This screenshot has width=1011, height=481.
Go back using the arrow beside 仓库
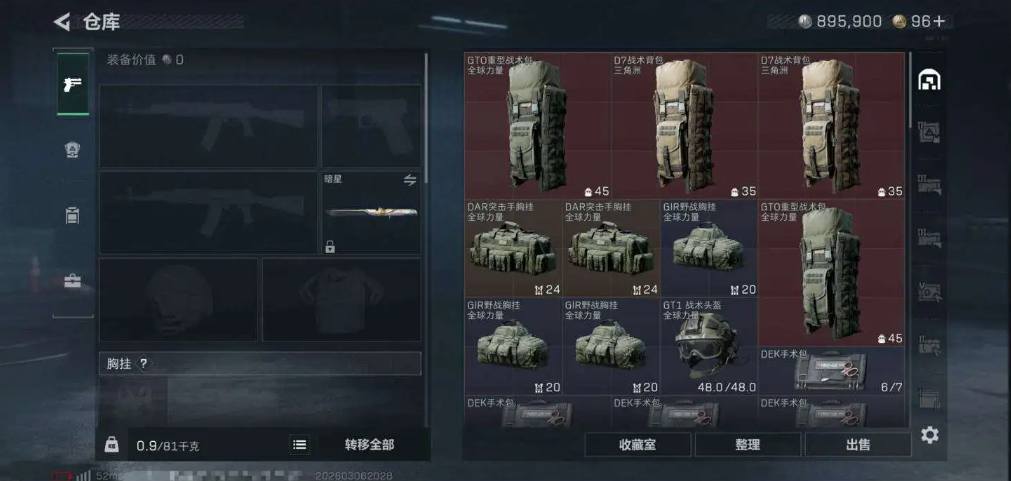pos(62,21)
